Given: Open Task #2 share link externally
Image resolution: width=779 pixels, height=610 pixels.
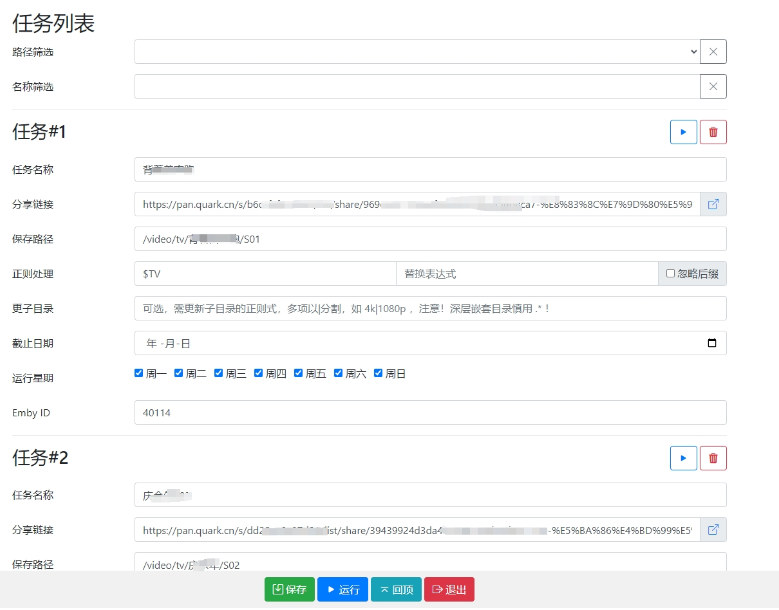Looking at the screenshot, I should [x=713, y=530].
